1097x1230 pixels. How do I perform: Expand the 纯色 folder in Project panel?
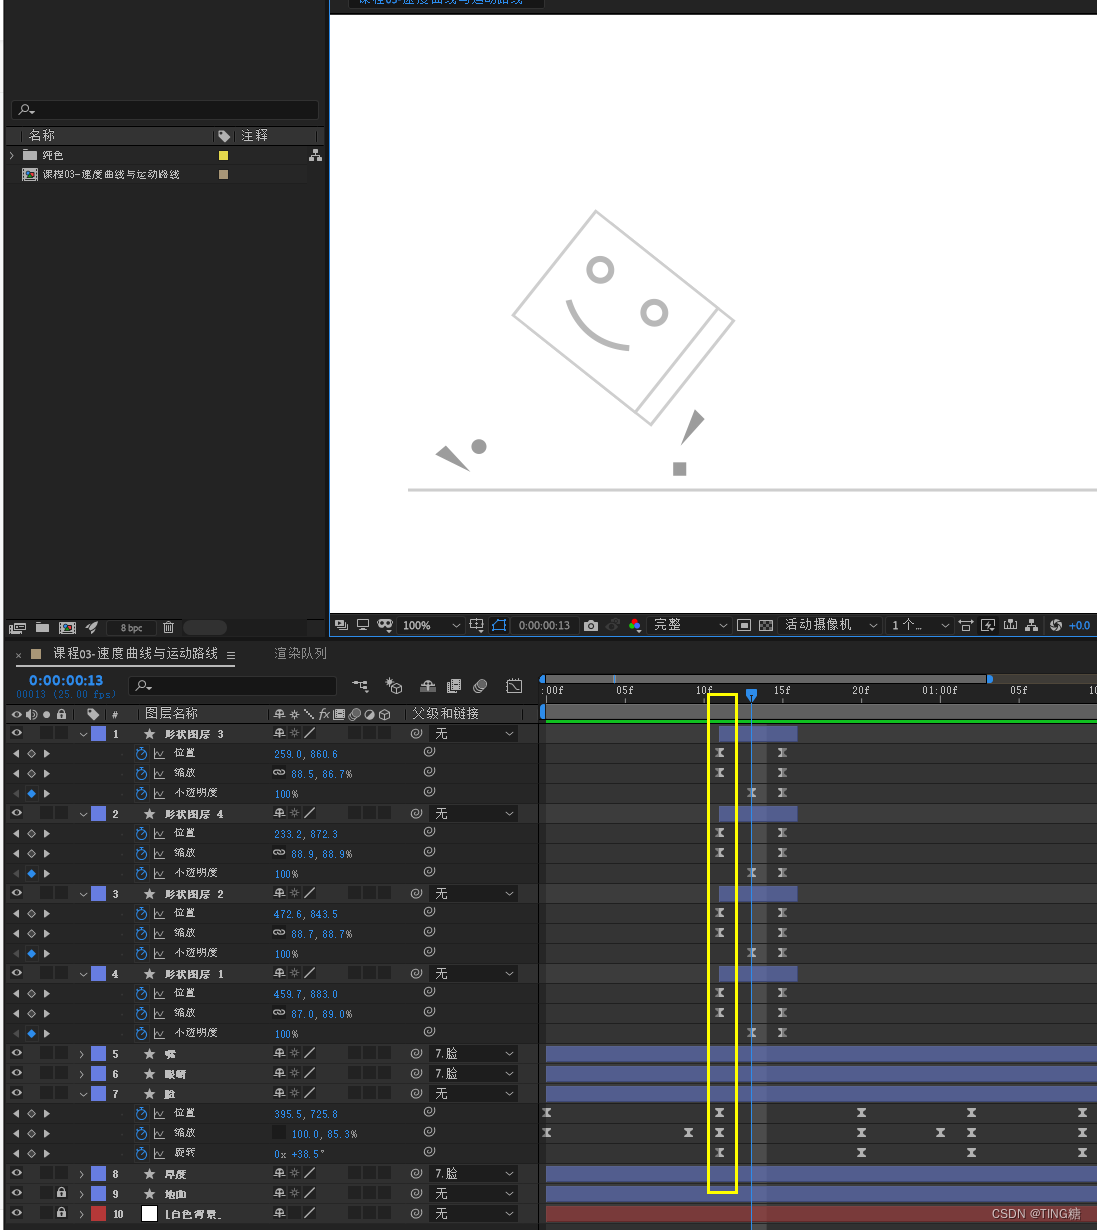click(12, 155)
